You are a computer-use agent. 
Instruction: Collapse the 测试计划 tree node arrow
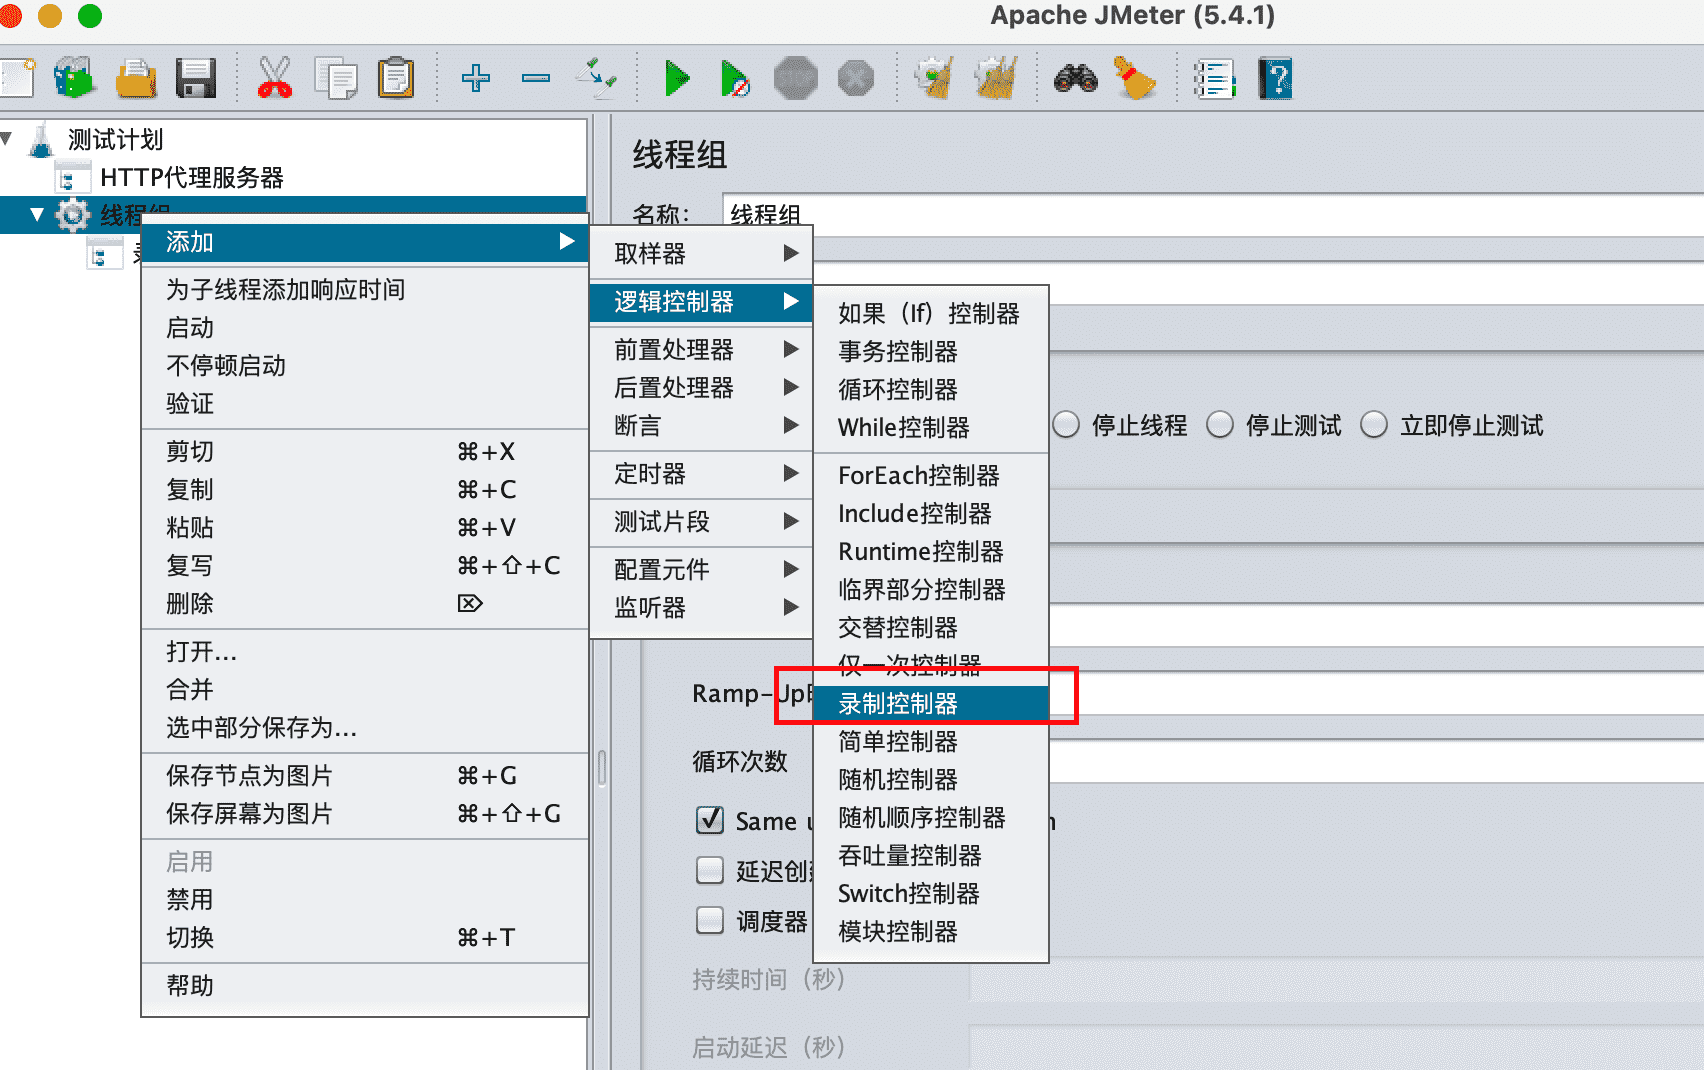click(6, 138)
